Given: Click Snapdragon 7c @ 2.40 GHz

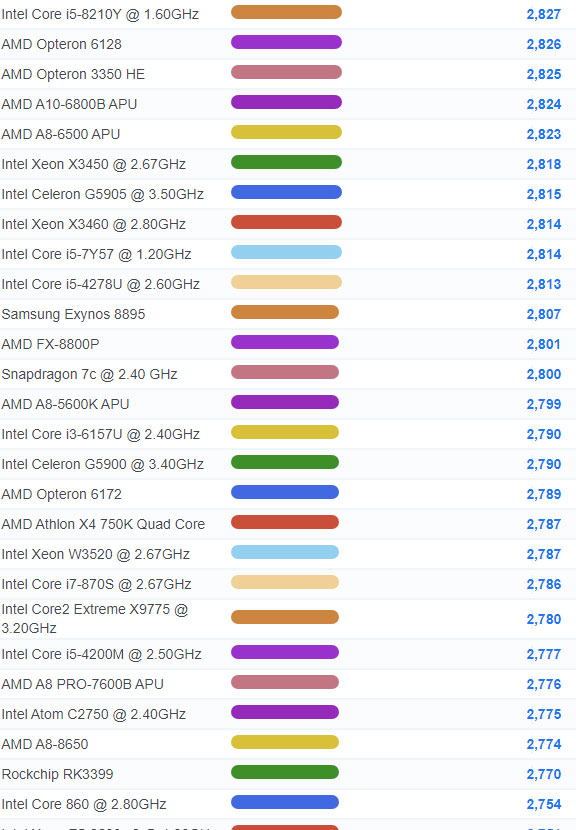Looking at the screenshot, I should (x=89, y=374).
